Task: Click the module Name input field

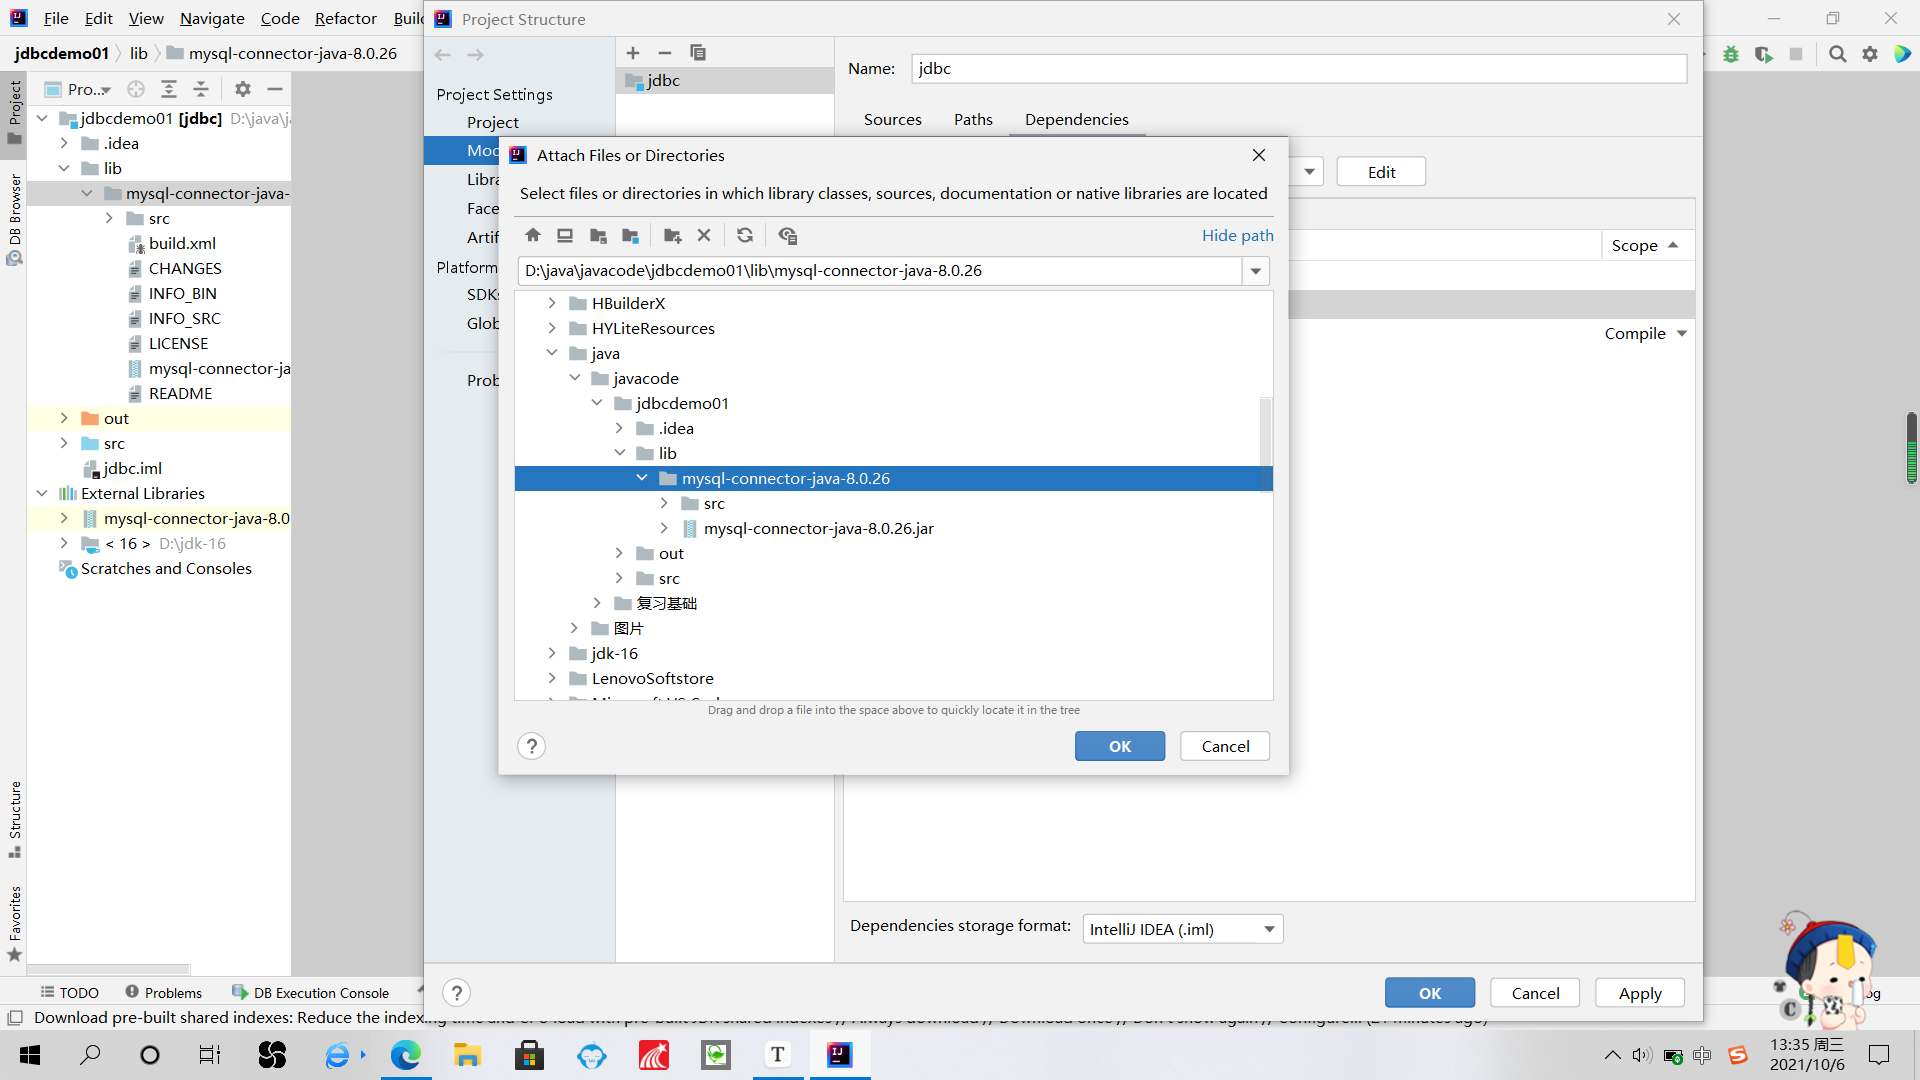Action: click(x=1298, y=68)
